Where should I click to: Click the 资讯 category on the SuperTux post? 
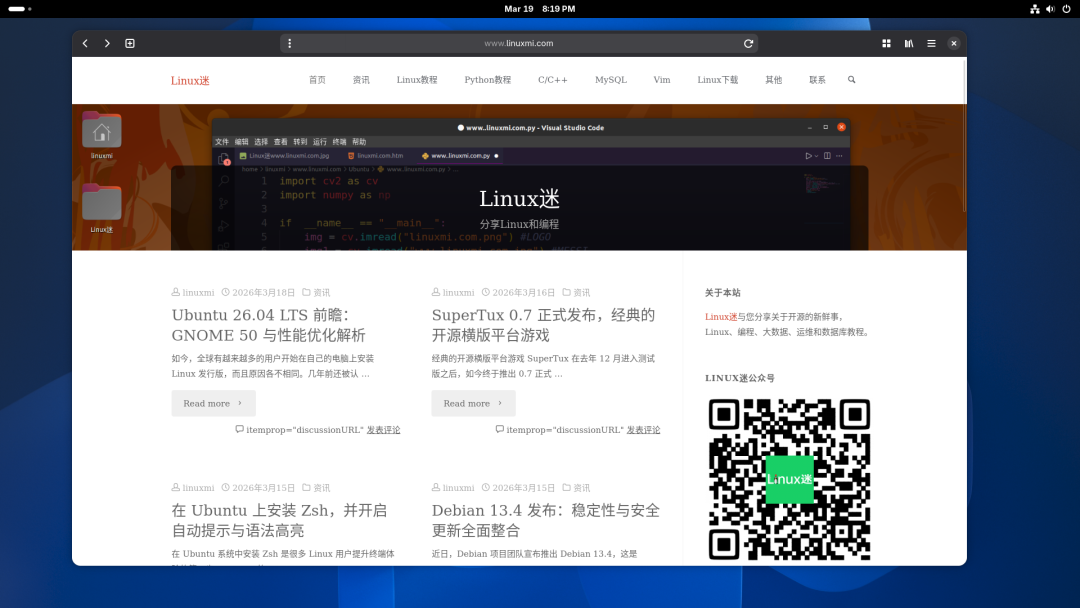click(582, 293)
